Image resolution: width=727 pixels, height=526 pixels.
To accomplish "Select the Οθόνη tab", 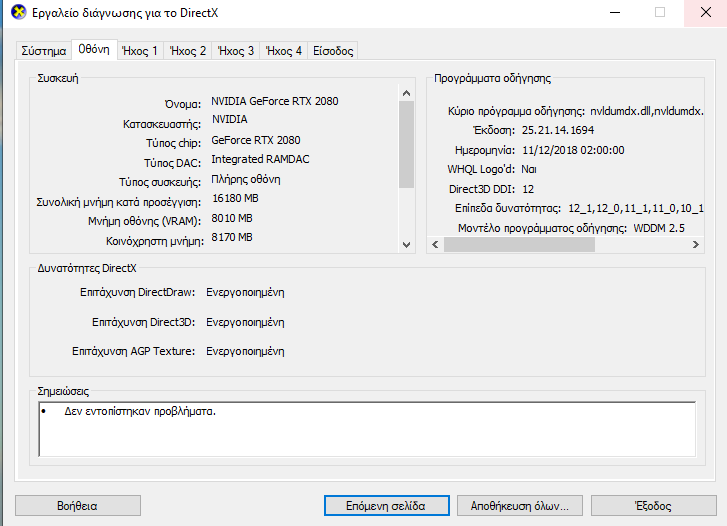I will (x=94, y=49).
